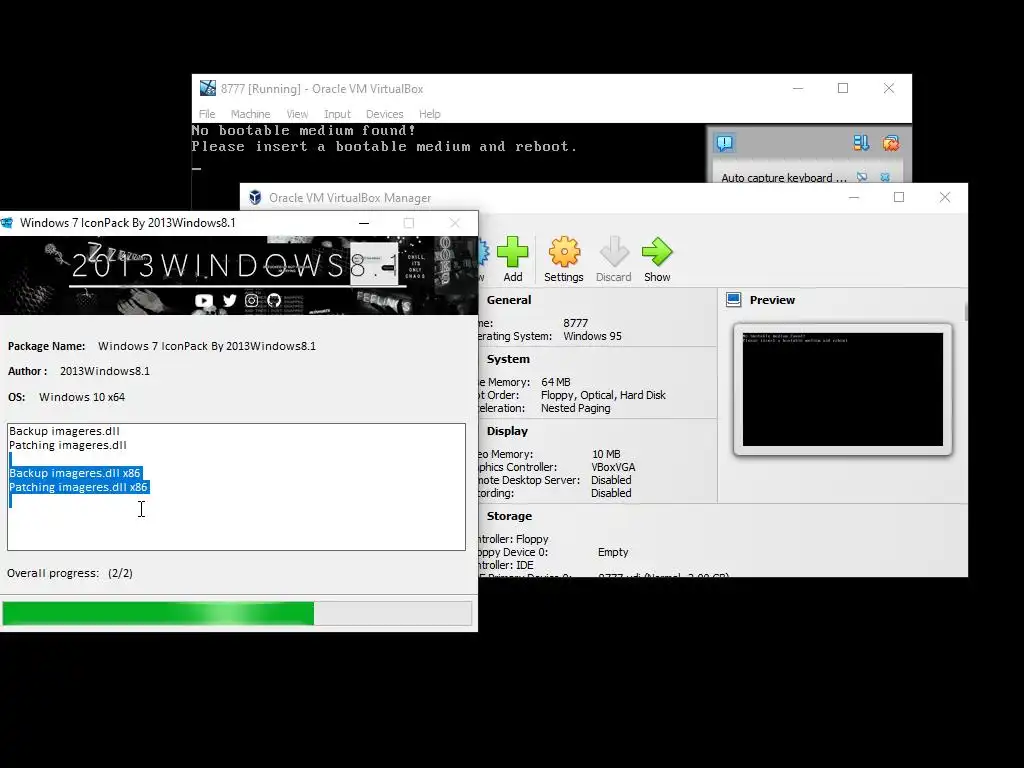This screenshot has width=1024, height=768.
Task: Open Help menu in VM window
Action: pyautogui.click(x=429, y=114)
